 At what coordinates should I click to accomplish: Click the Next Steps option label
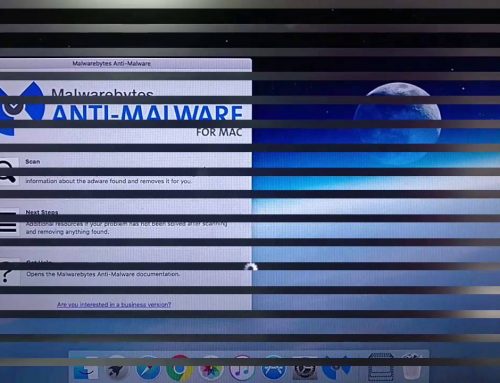42,212
